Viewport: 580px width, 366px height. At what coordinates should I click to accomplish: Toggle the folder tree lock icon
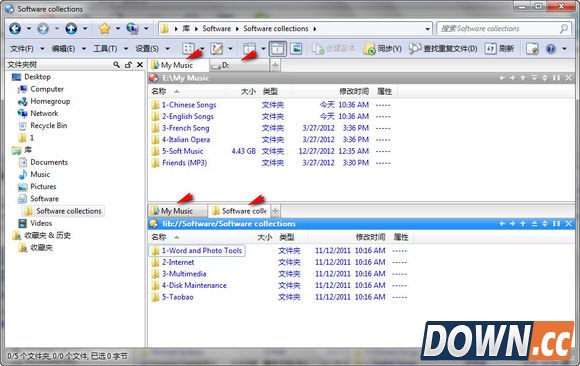pyautogui.click(x=128, y=65)
